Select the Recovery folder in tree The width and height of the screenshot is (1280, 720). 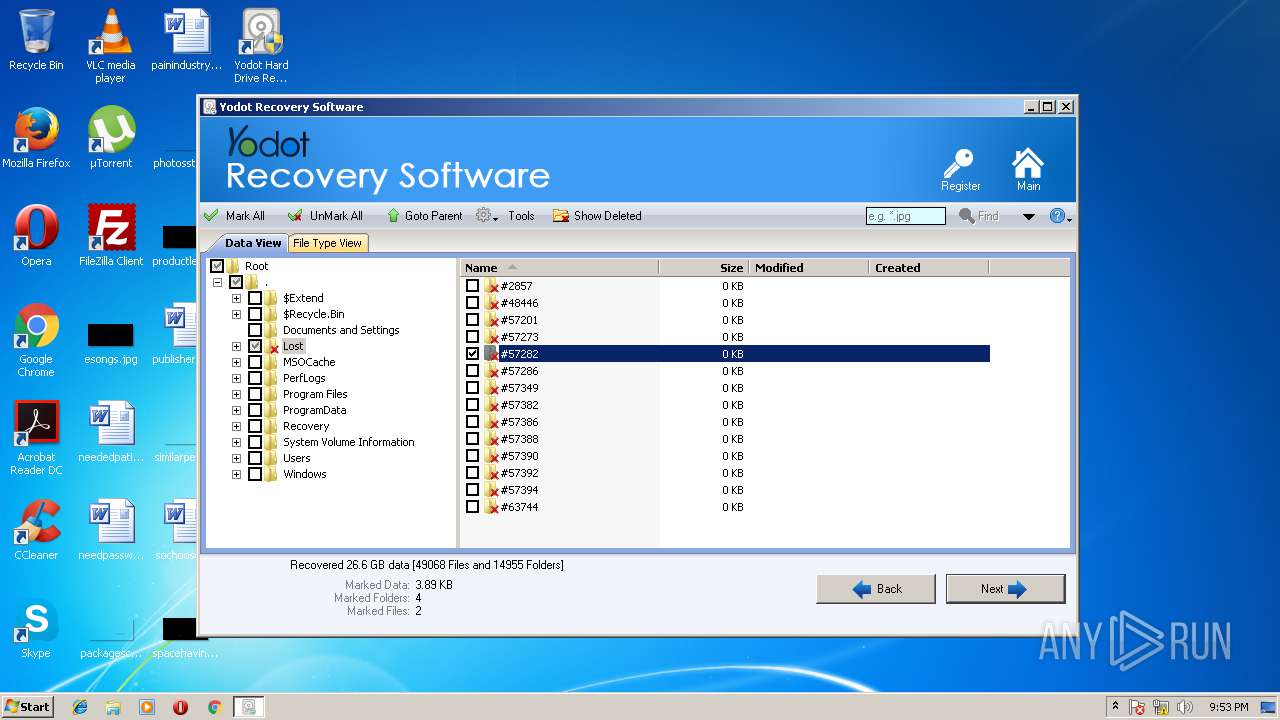[x=306, y=426]
